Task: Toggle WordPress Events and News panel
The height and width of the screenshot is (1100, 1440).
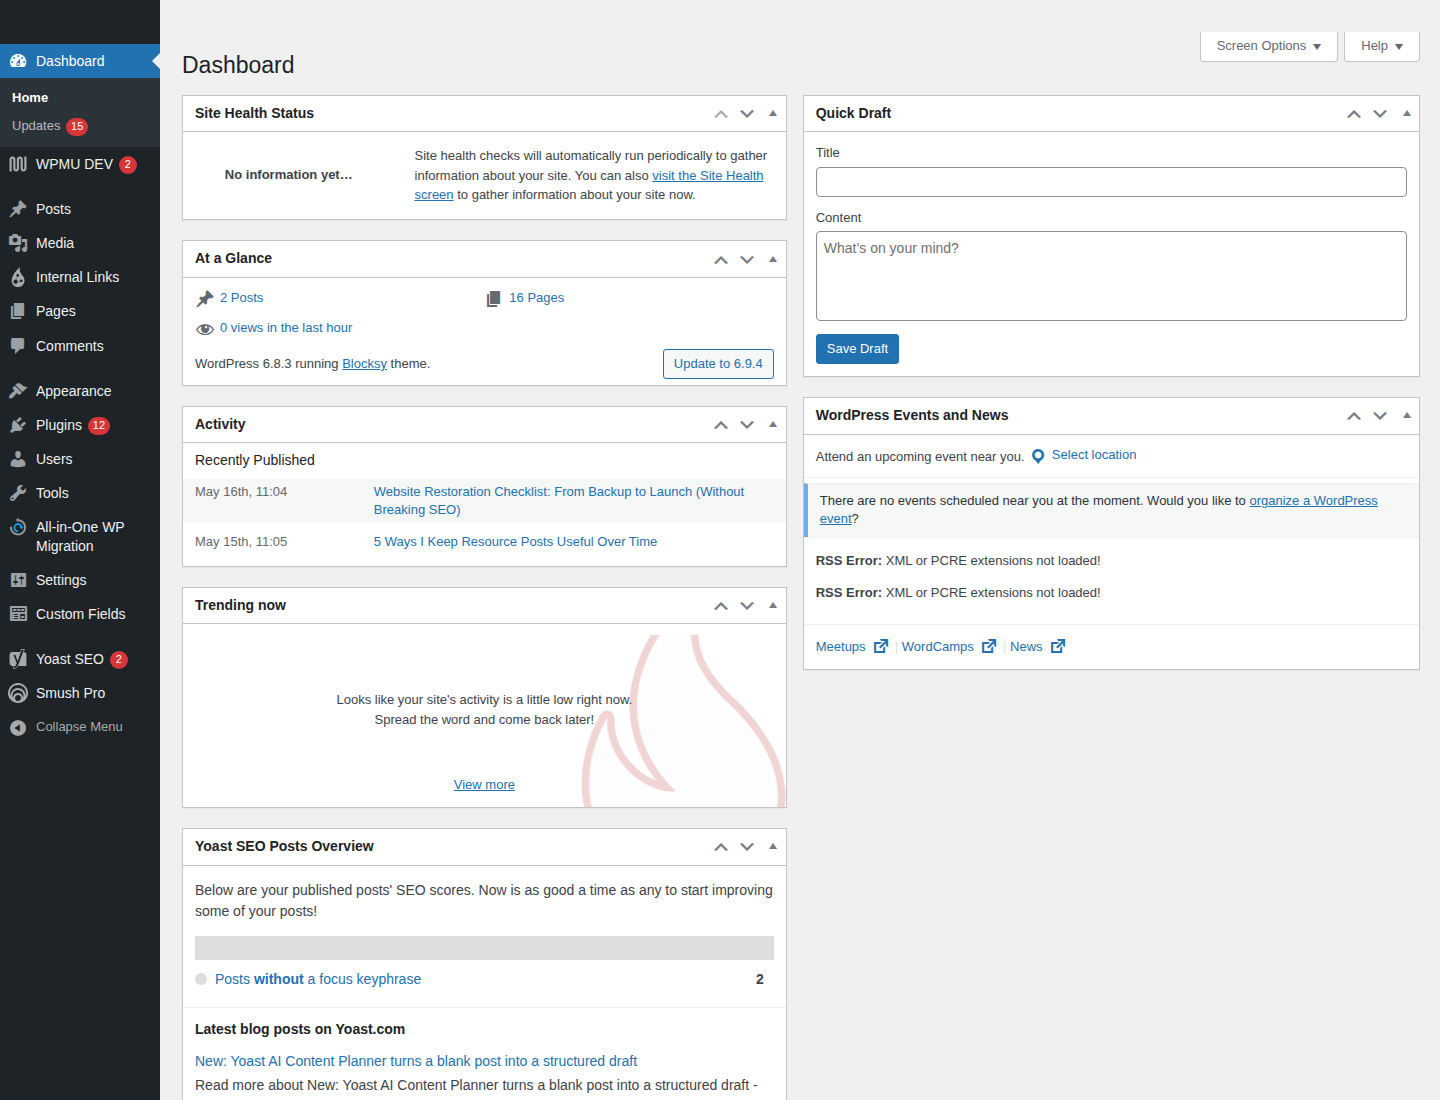Action: coord(1406,415)
